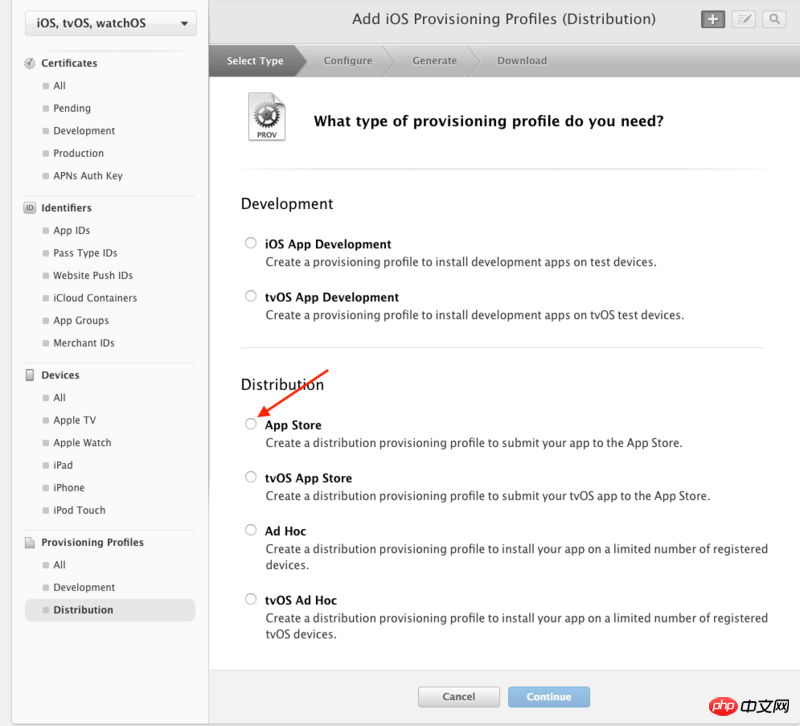Open Website Push IDs
The width and height of the screenshot is (800, 726).
[93, 276]
